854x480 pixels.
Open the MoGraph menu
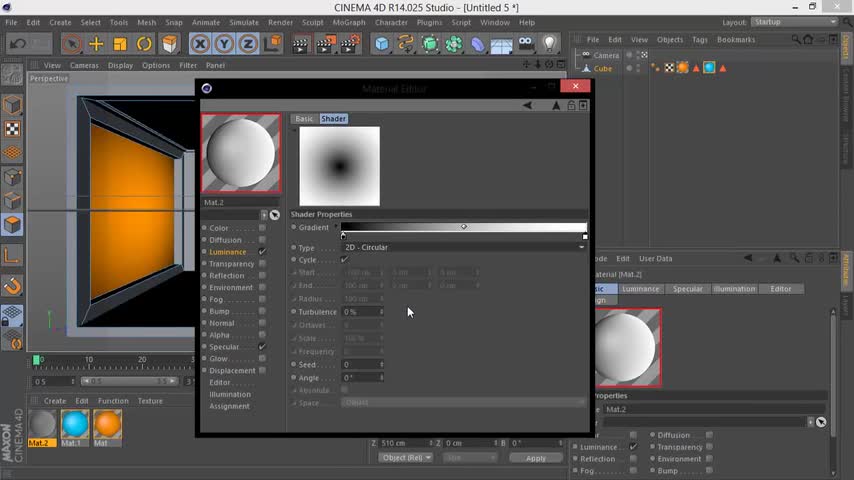(x=348, y=22)
